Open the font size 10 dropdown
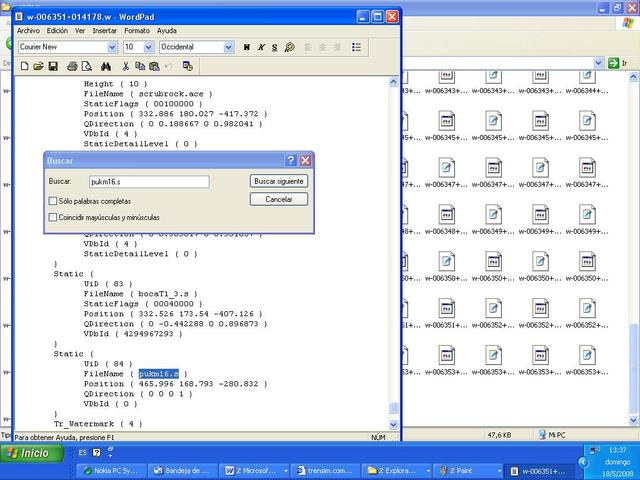Screen dimensions: 640x480 click(149, 47)
